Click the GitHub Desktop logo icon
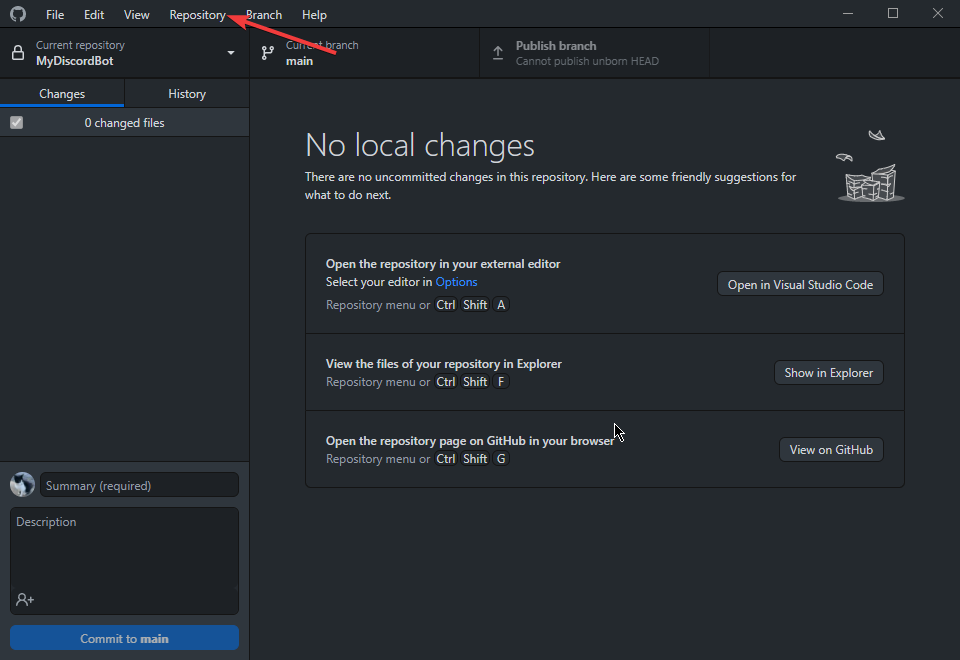The width and height of the screenshot is (960, 660). pos(18,14)
